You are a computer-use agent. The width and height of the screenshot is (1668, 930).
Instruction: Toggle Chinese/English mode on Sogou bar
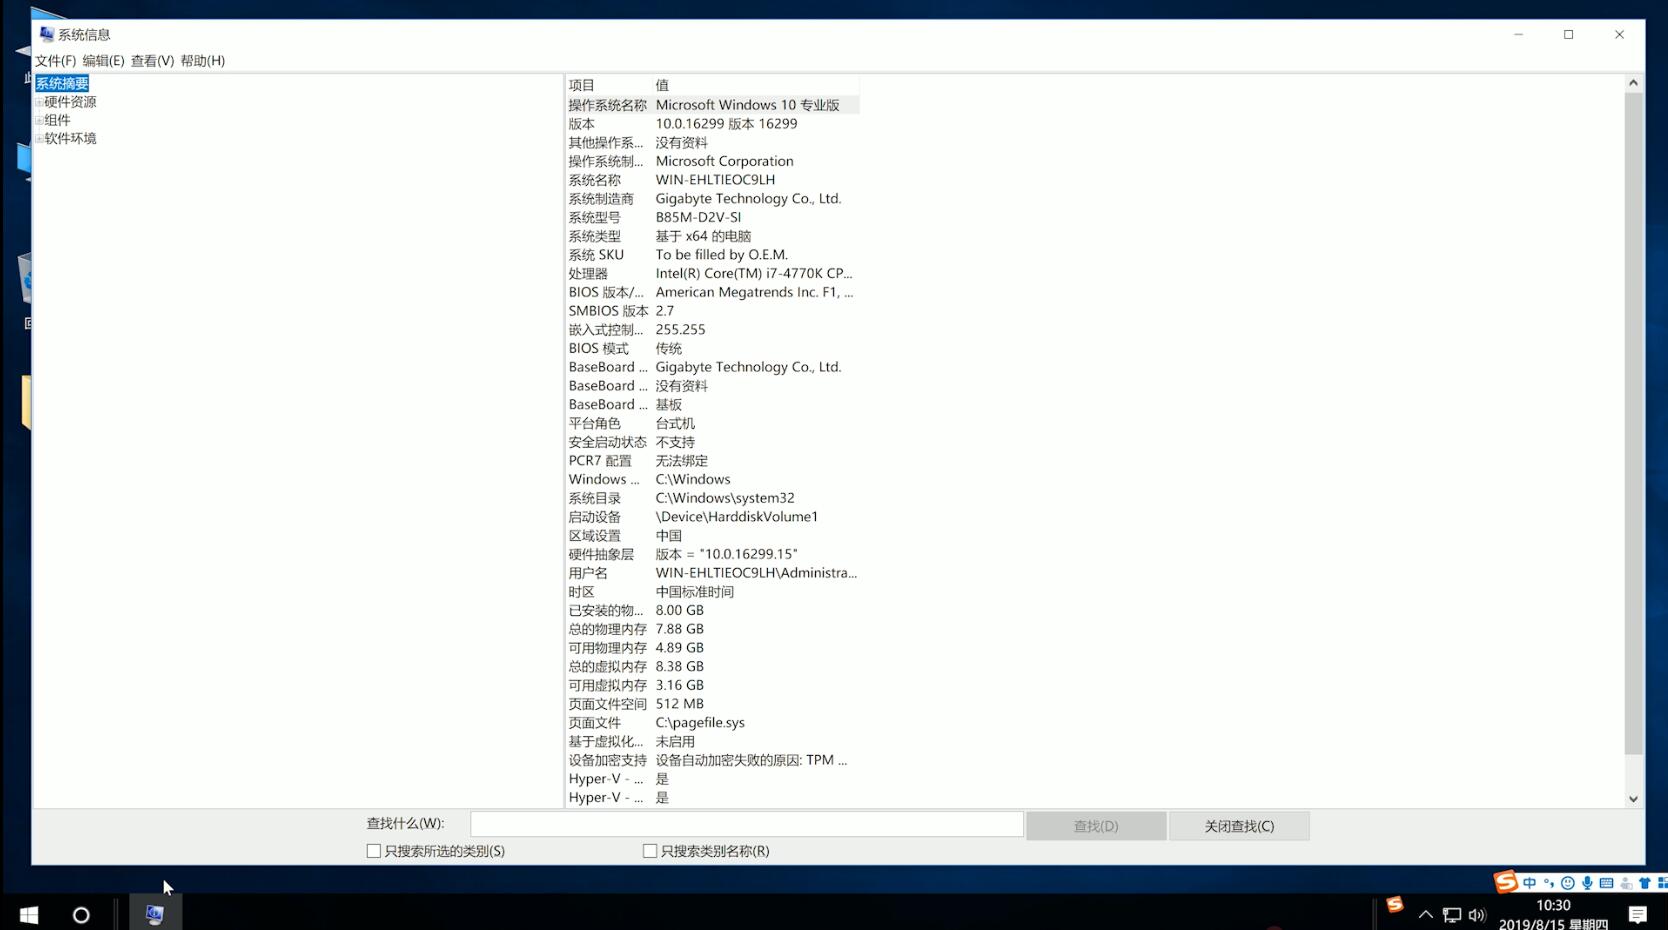click(1529, 883)
